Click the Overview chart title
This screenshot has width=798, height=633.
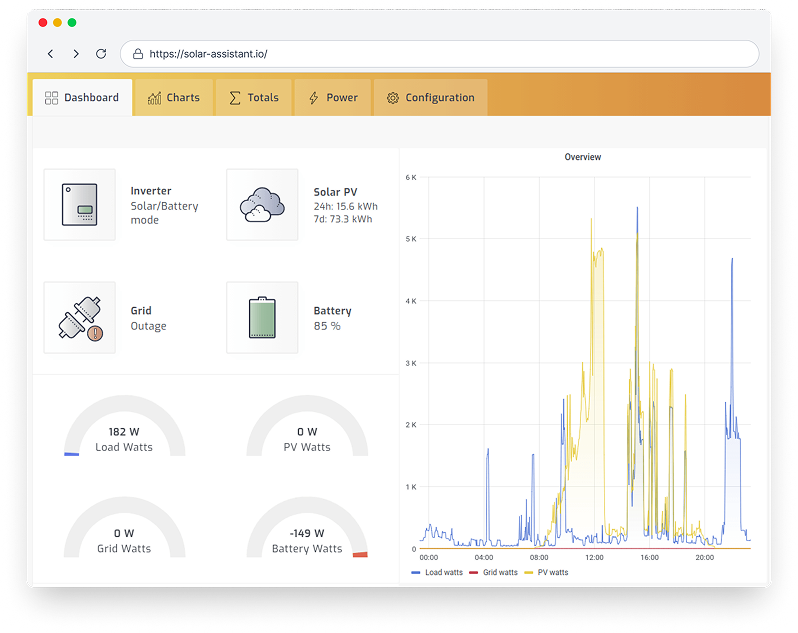coord(583,157)
